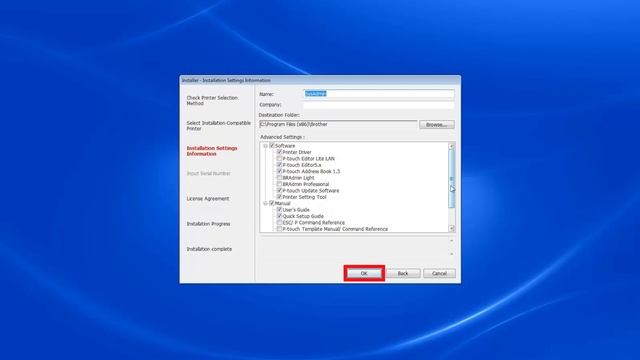
Task: Select the 'Select Installation-Compatible Printer' step
Action: tap(219, 126)
